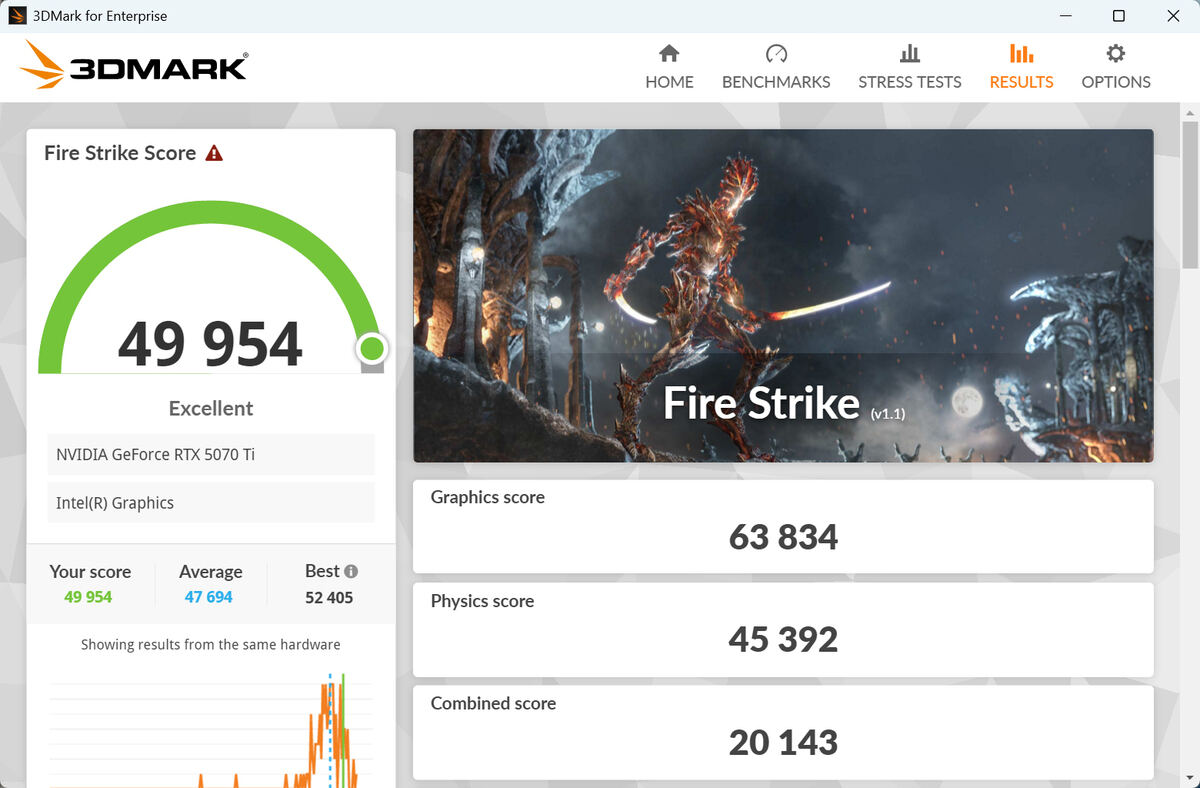This screenshot has width=1200, height=788.
Task: Click the Fire Strike Score warning triangle icon
Action: click(214, 153)
